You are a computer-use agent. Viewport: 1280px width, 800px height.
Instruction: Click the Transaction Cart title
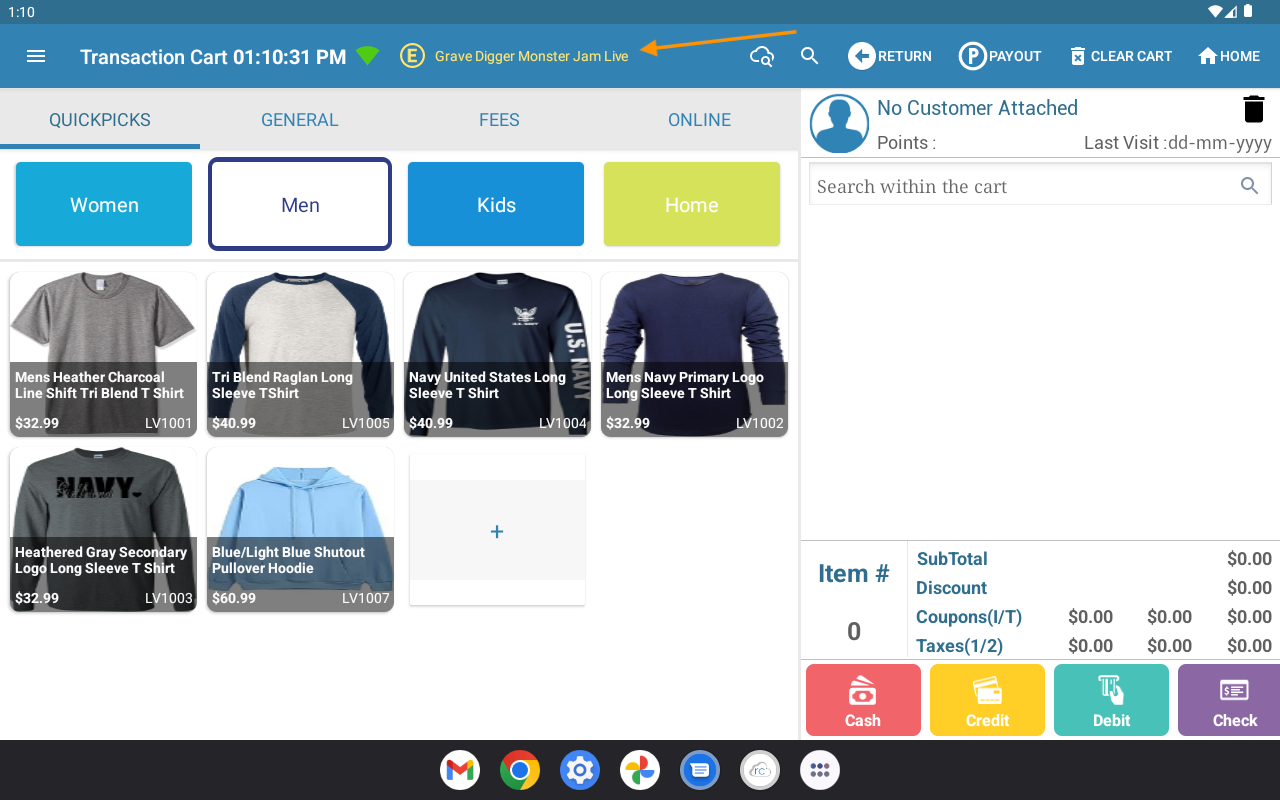(213, 57)
